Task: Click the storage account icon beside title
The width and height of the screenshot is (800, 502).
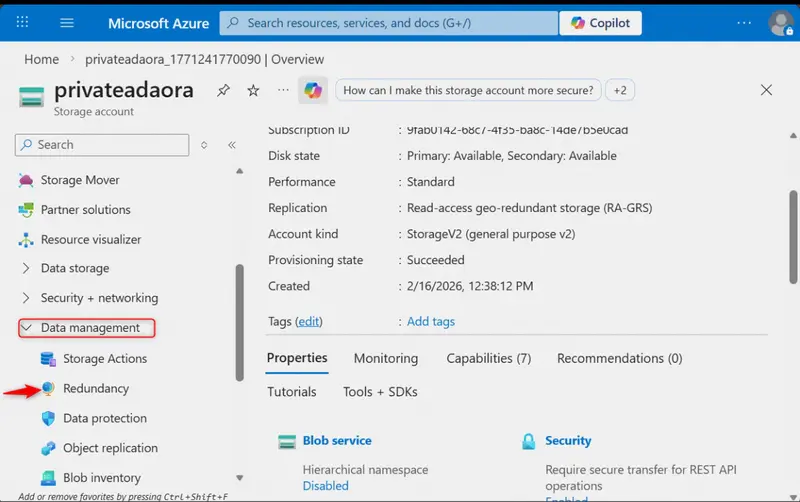Action: pyautogui.click(x=32, y=97)
